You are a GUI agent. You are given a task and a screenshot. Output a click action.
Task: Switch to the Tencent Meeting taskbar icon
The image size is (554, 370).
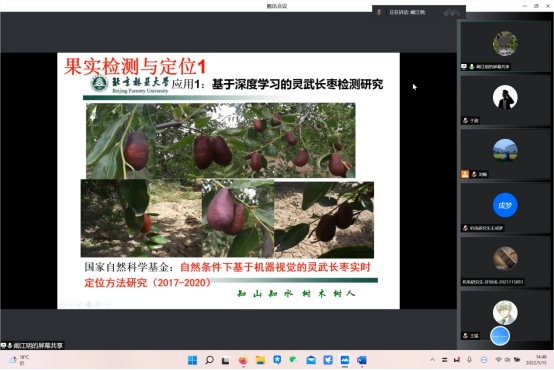point(344,360)
